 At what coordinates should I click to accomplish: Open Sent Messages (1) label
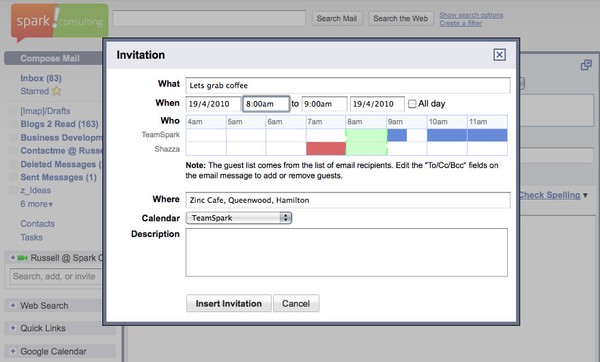point(59,177)
